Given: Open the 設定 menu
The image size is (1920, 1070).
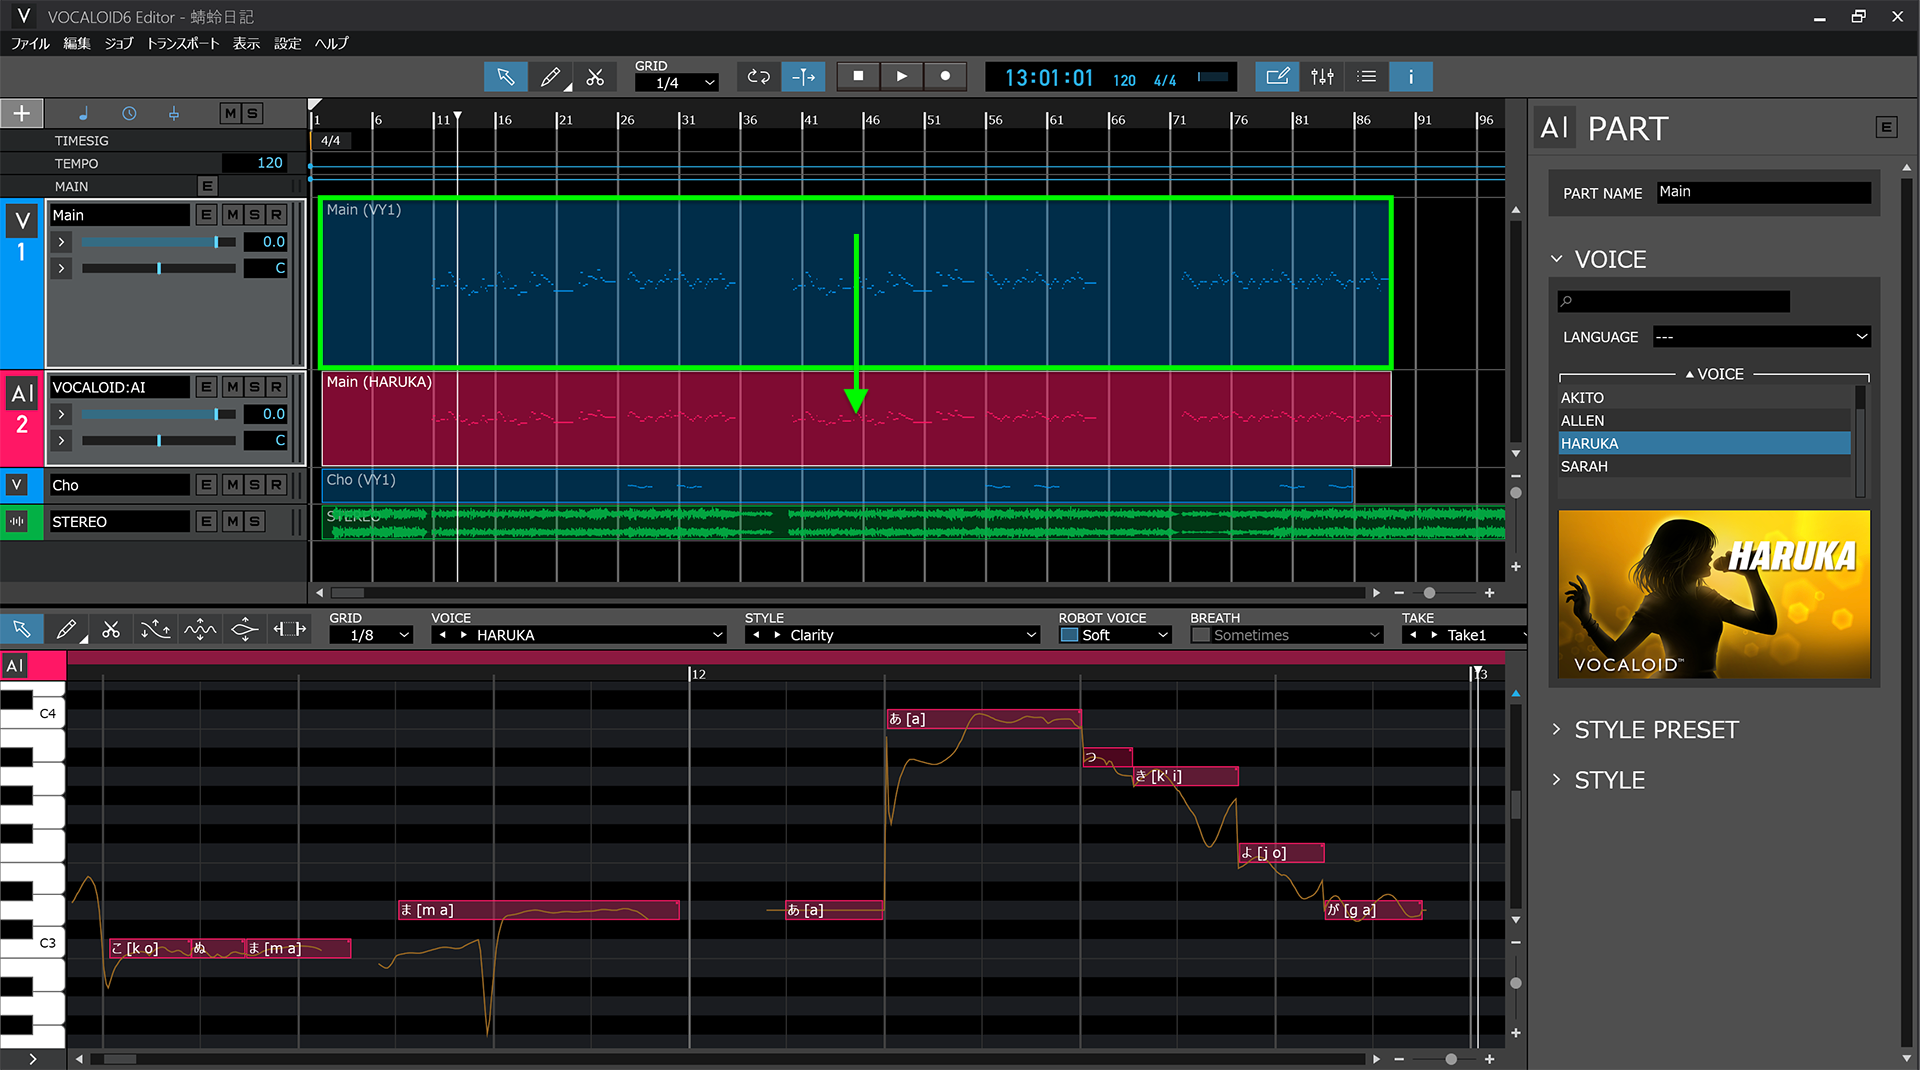Looking at the screenshot, I should pos(287,43).
